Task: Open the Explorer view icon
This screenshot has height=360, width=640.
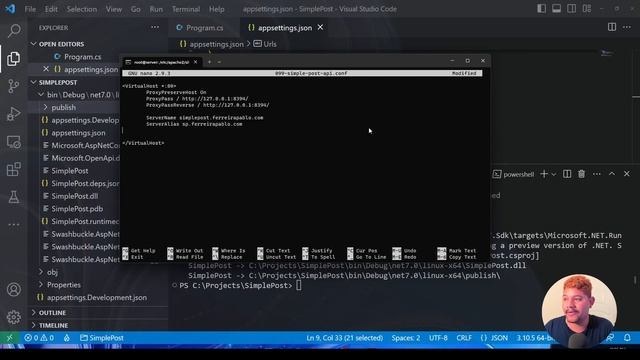Action: 13,59
